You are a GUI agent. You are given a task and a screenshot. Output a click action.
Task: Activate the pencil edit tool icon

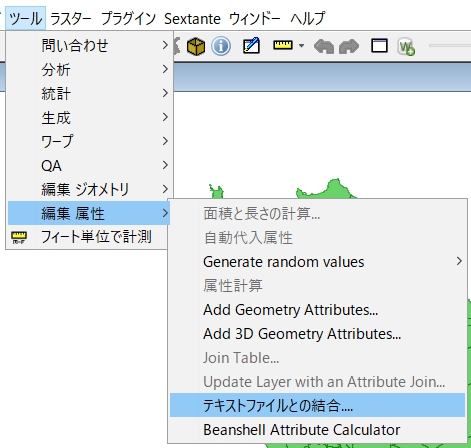point(251,46)
